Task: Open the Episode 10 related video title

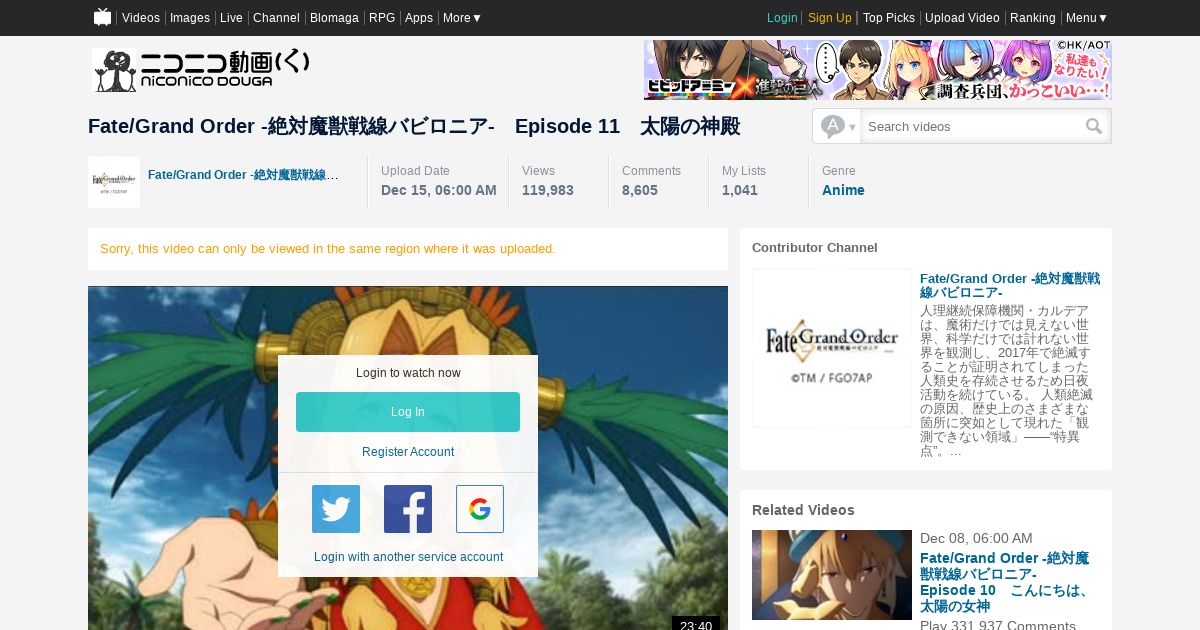Action: point(1005,582)
